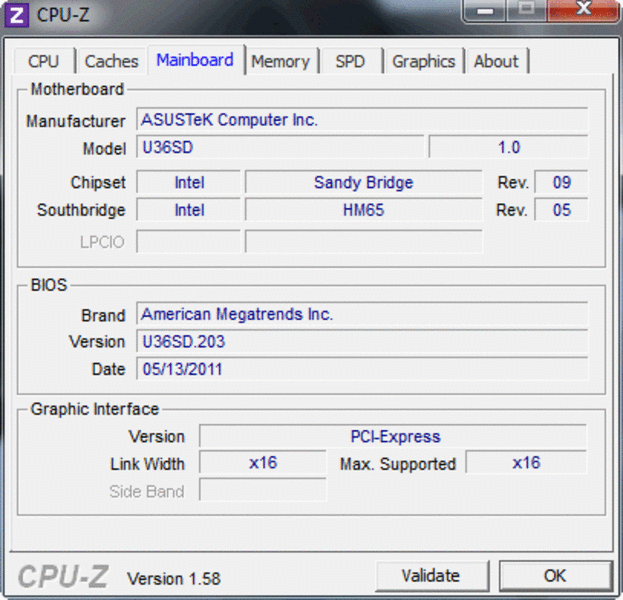Click the BIOS date field 05/13/2011
623x600 pixels.
[x=362, y=369]
